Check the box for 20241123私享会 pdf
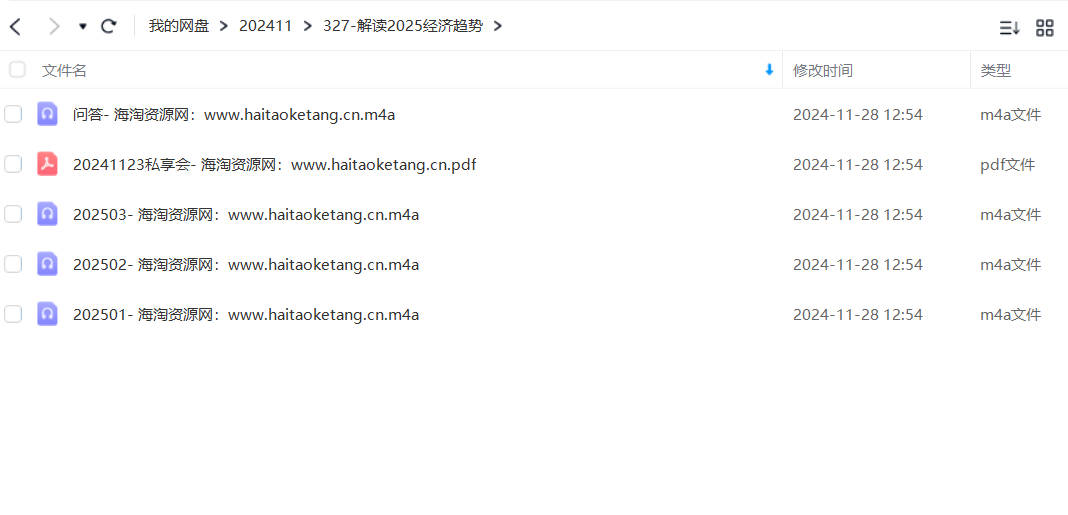 coord(13,164)
